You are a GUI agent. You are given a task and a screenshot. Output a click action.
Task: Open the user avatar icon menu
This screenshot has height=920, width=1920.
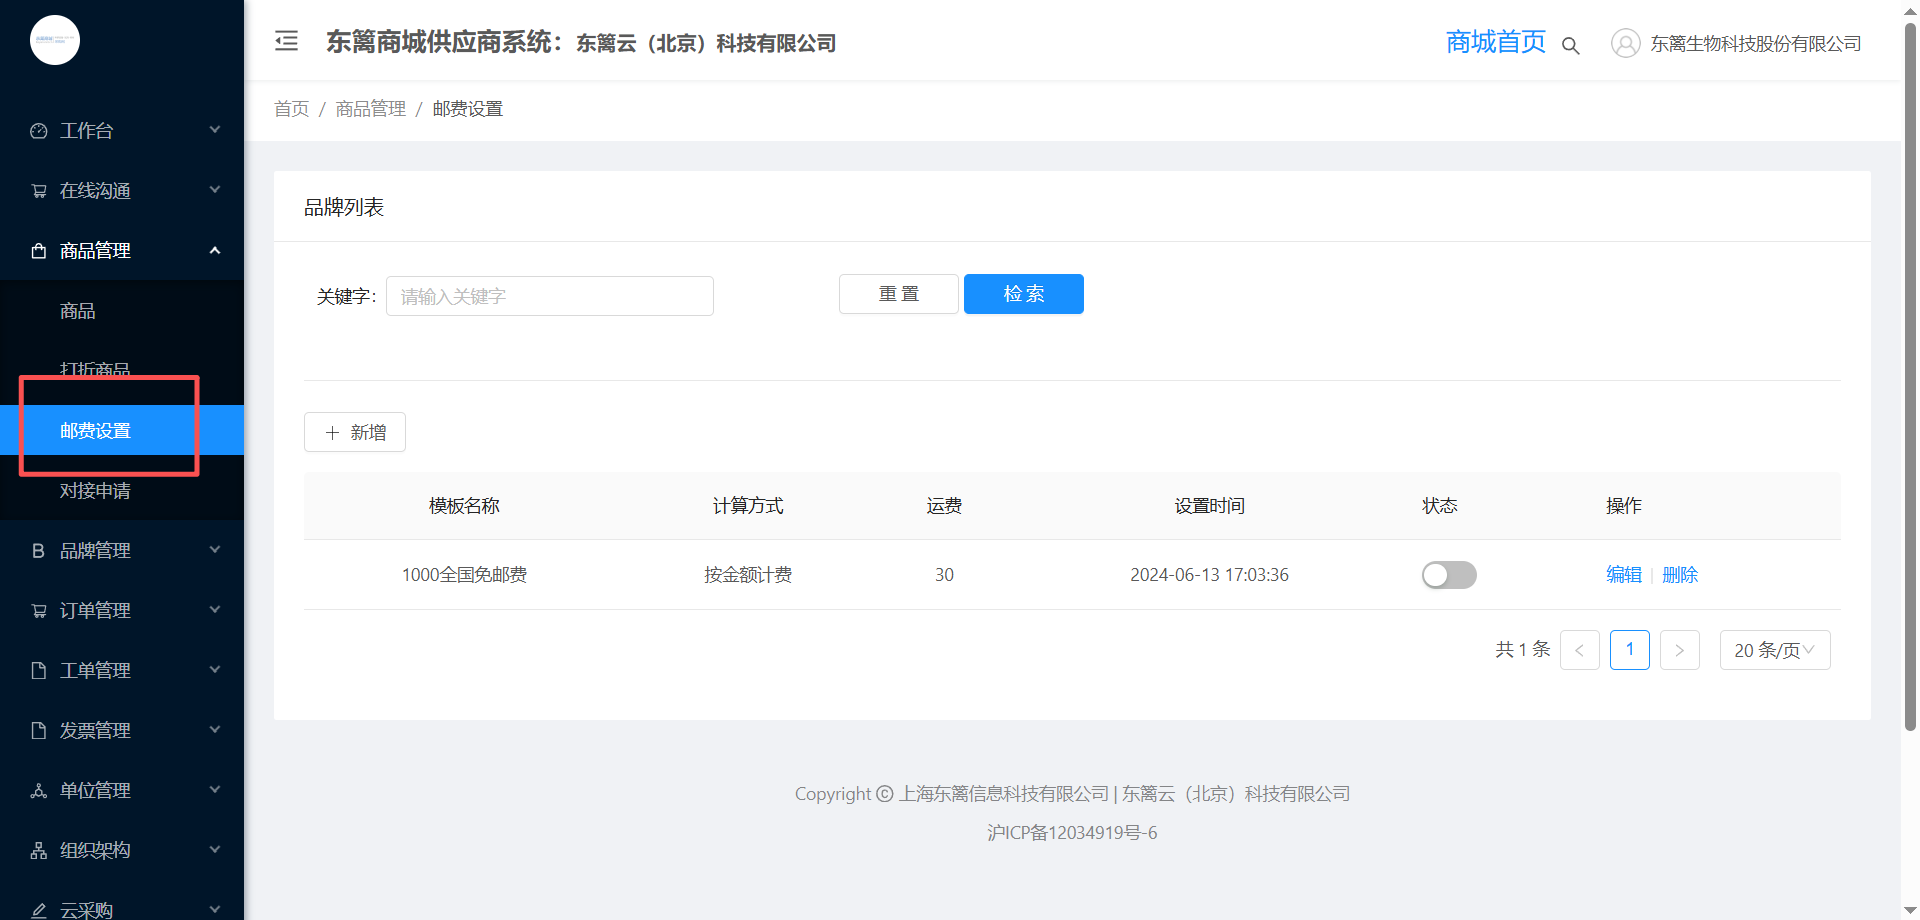click(1625, 43)
